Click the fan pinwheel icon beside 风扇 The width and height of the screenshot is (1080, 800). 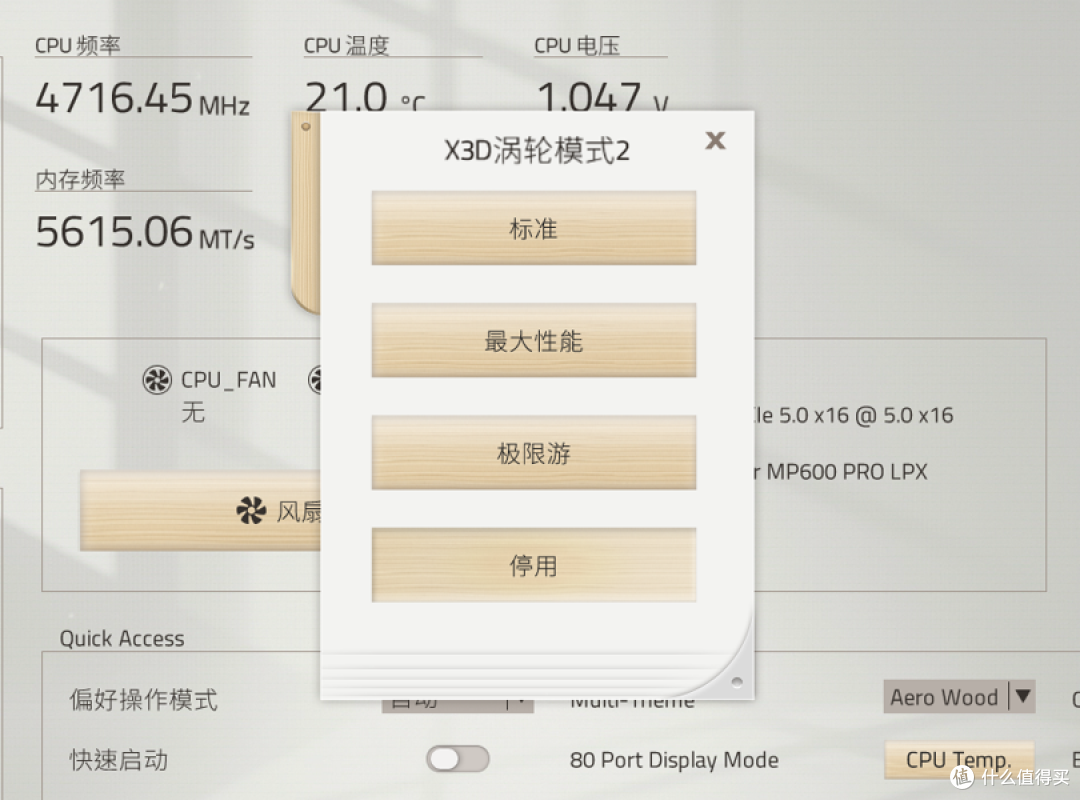(x=251, y=511)
